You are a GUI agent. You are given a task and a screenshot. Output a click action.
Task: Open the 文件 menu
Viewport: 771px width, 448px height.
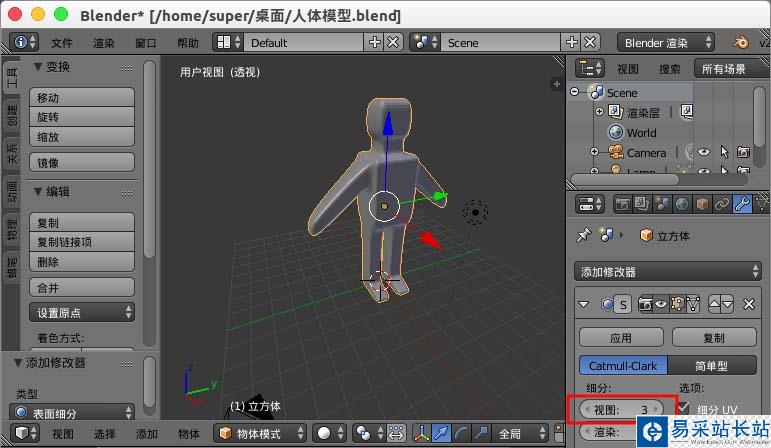pyautogui.click(x=61, y=43)
